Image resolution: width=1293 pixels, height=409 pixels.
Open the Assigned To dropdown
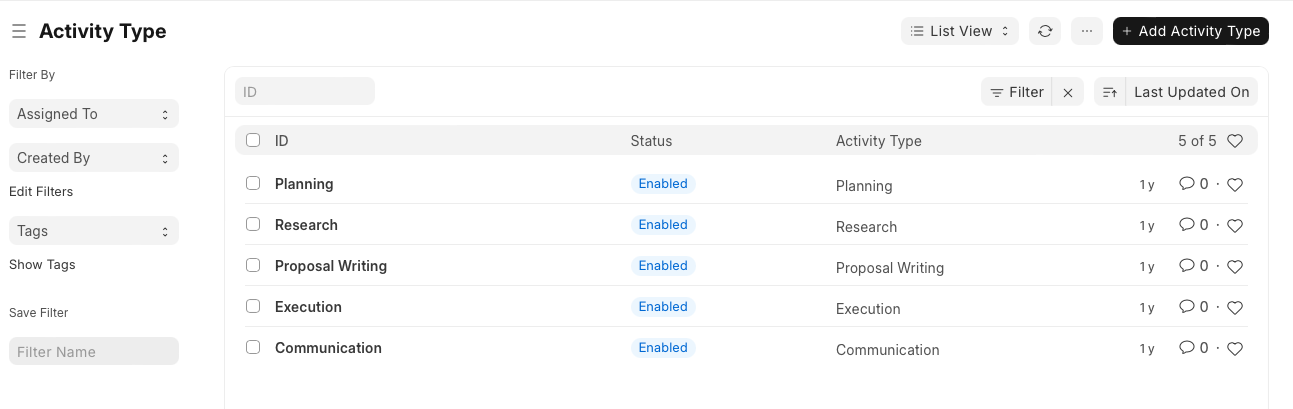94,114
